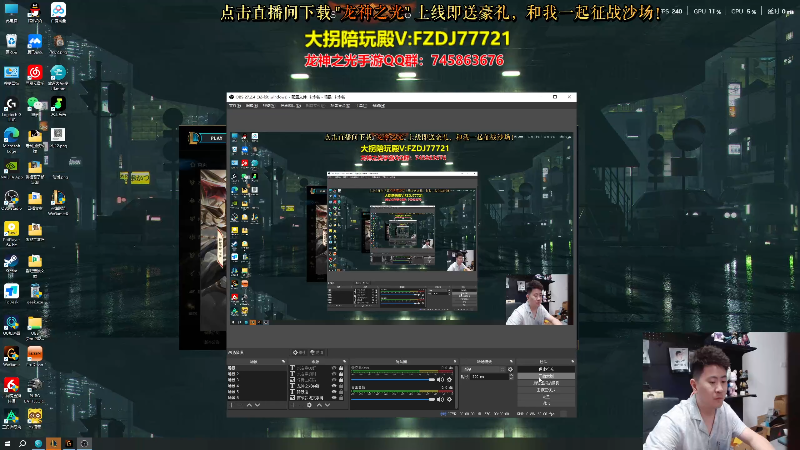Viewport: 800px width, 450px height.
Task: Click Start Streaming in OBS controls dock
Action: (546, 369)
